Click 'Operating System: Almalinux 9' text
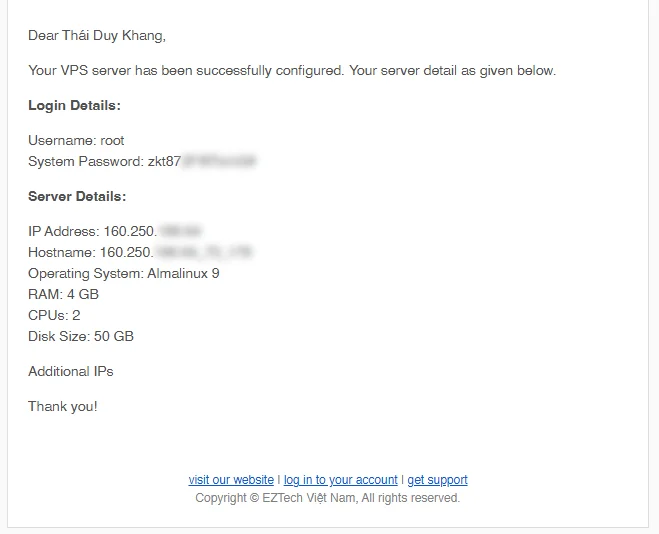This screenshot has height=534, width=659. point(124,274)
